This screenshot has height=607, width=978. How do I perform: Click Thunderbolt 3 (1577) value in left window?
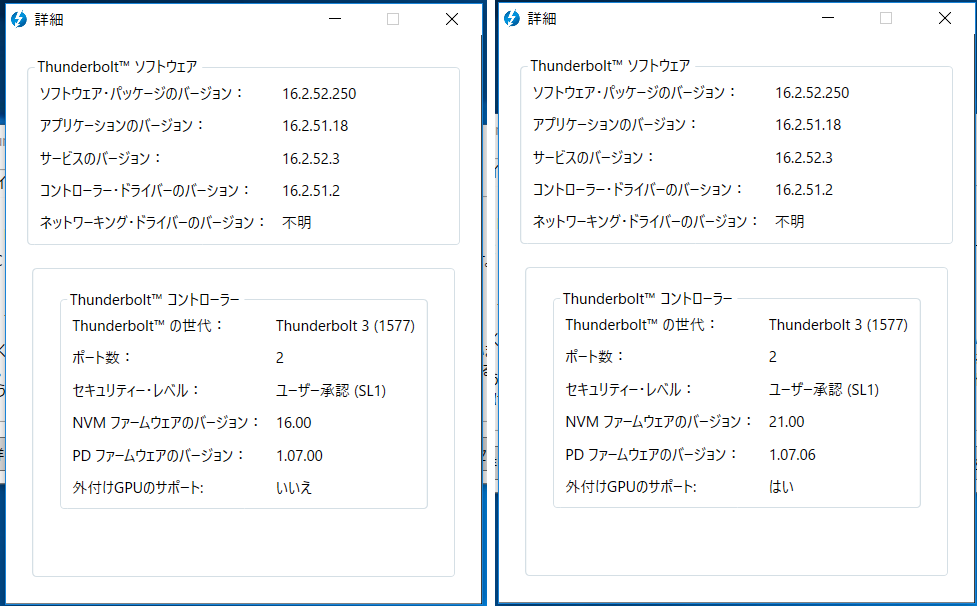(x=346, y=326)
